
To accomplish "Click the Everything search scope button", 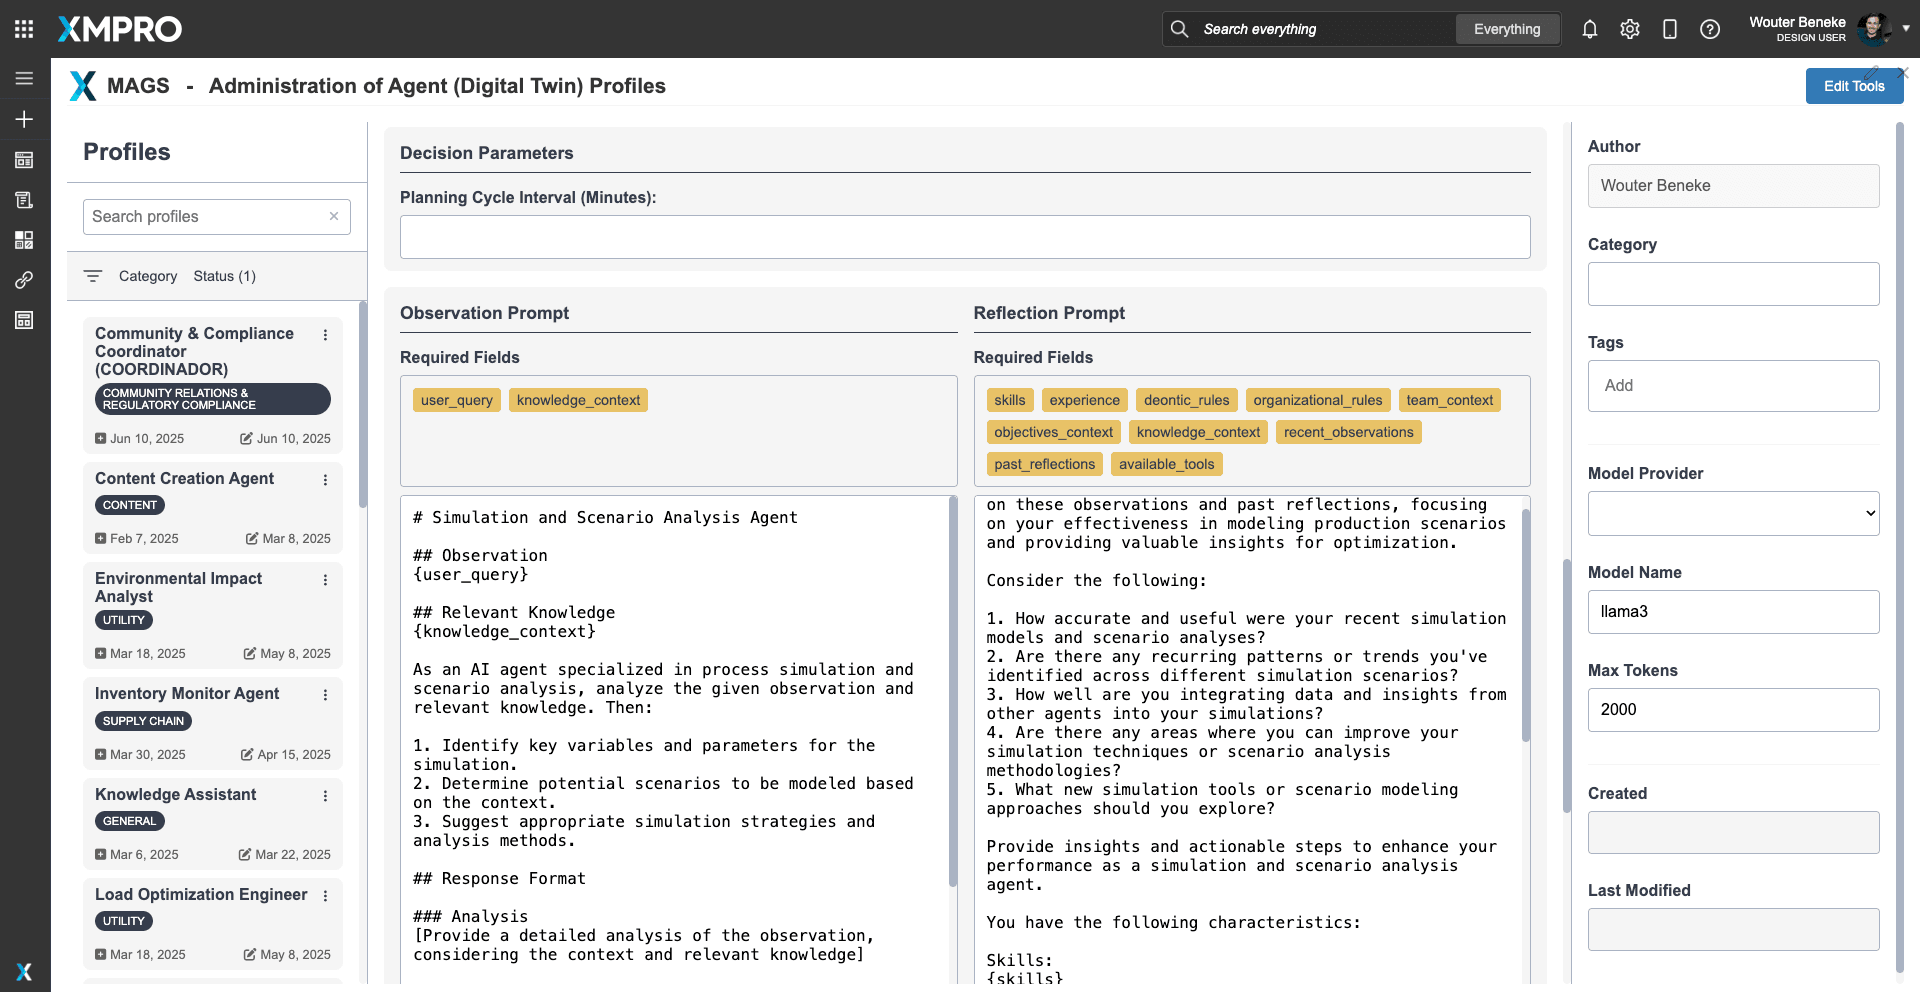I will pyautogui.click(x=1506, y=29).
